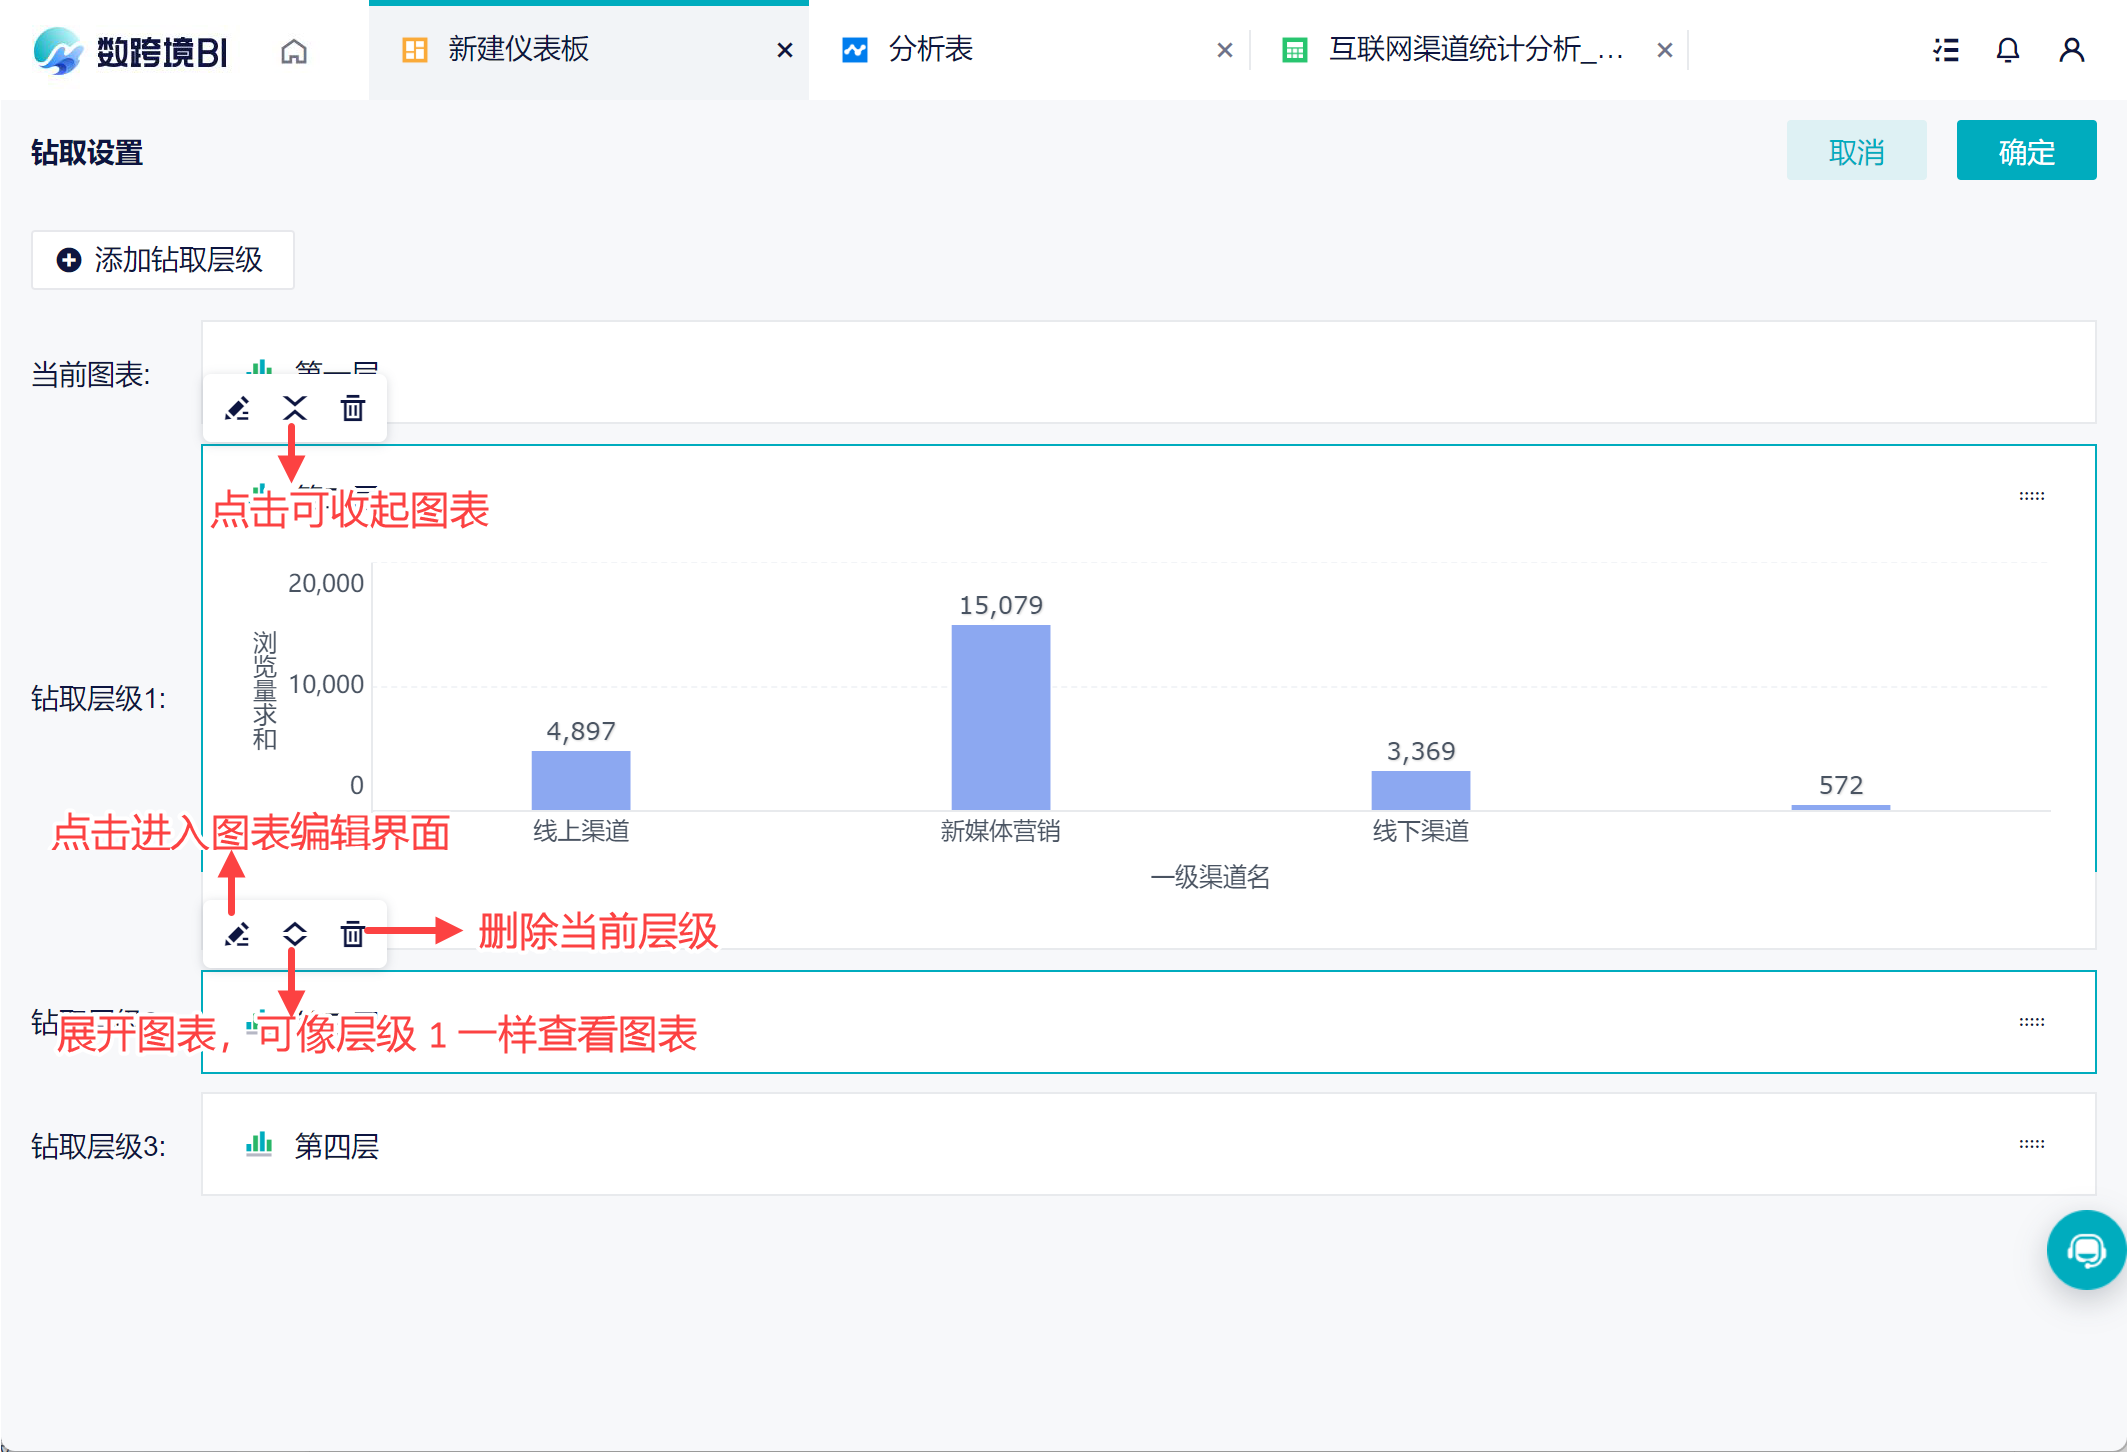Switch to 互联网渠道统计分析 tab

[x=1474, y=49]
